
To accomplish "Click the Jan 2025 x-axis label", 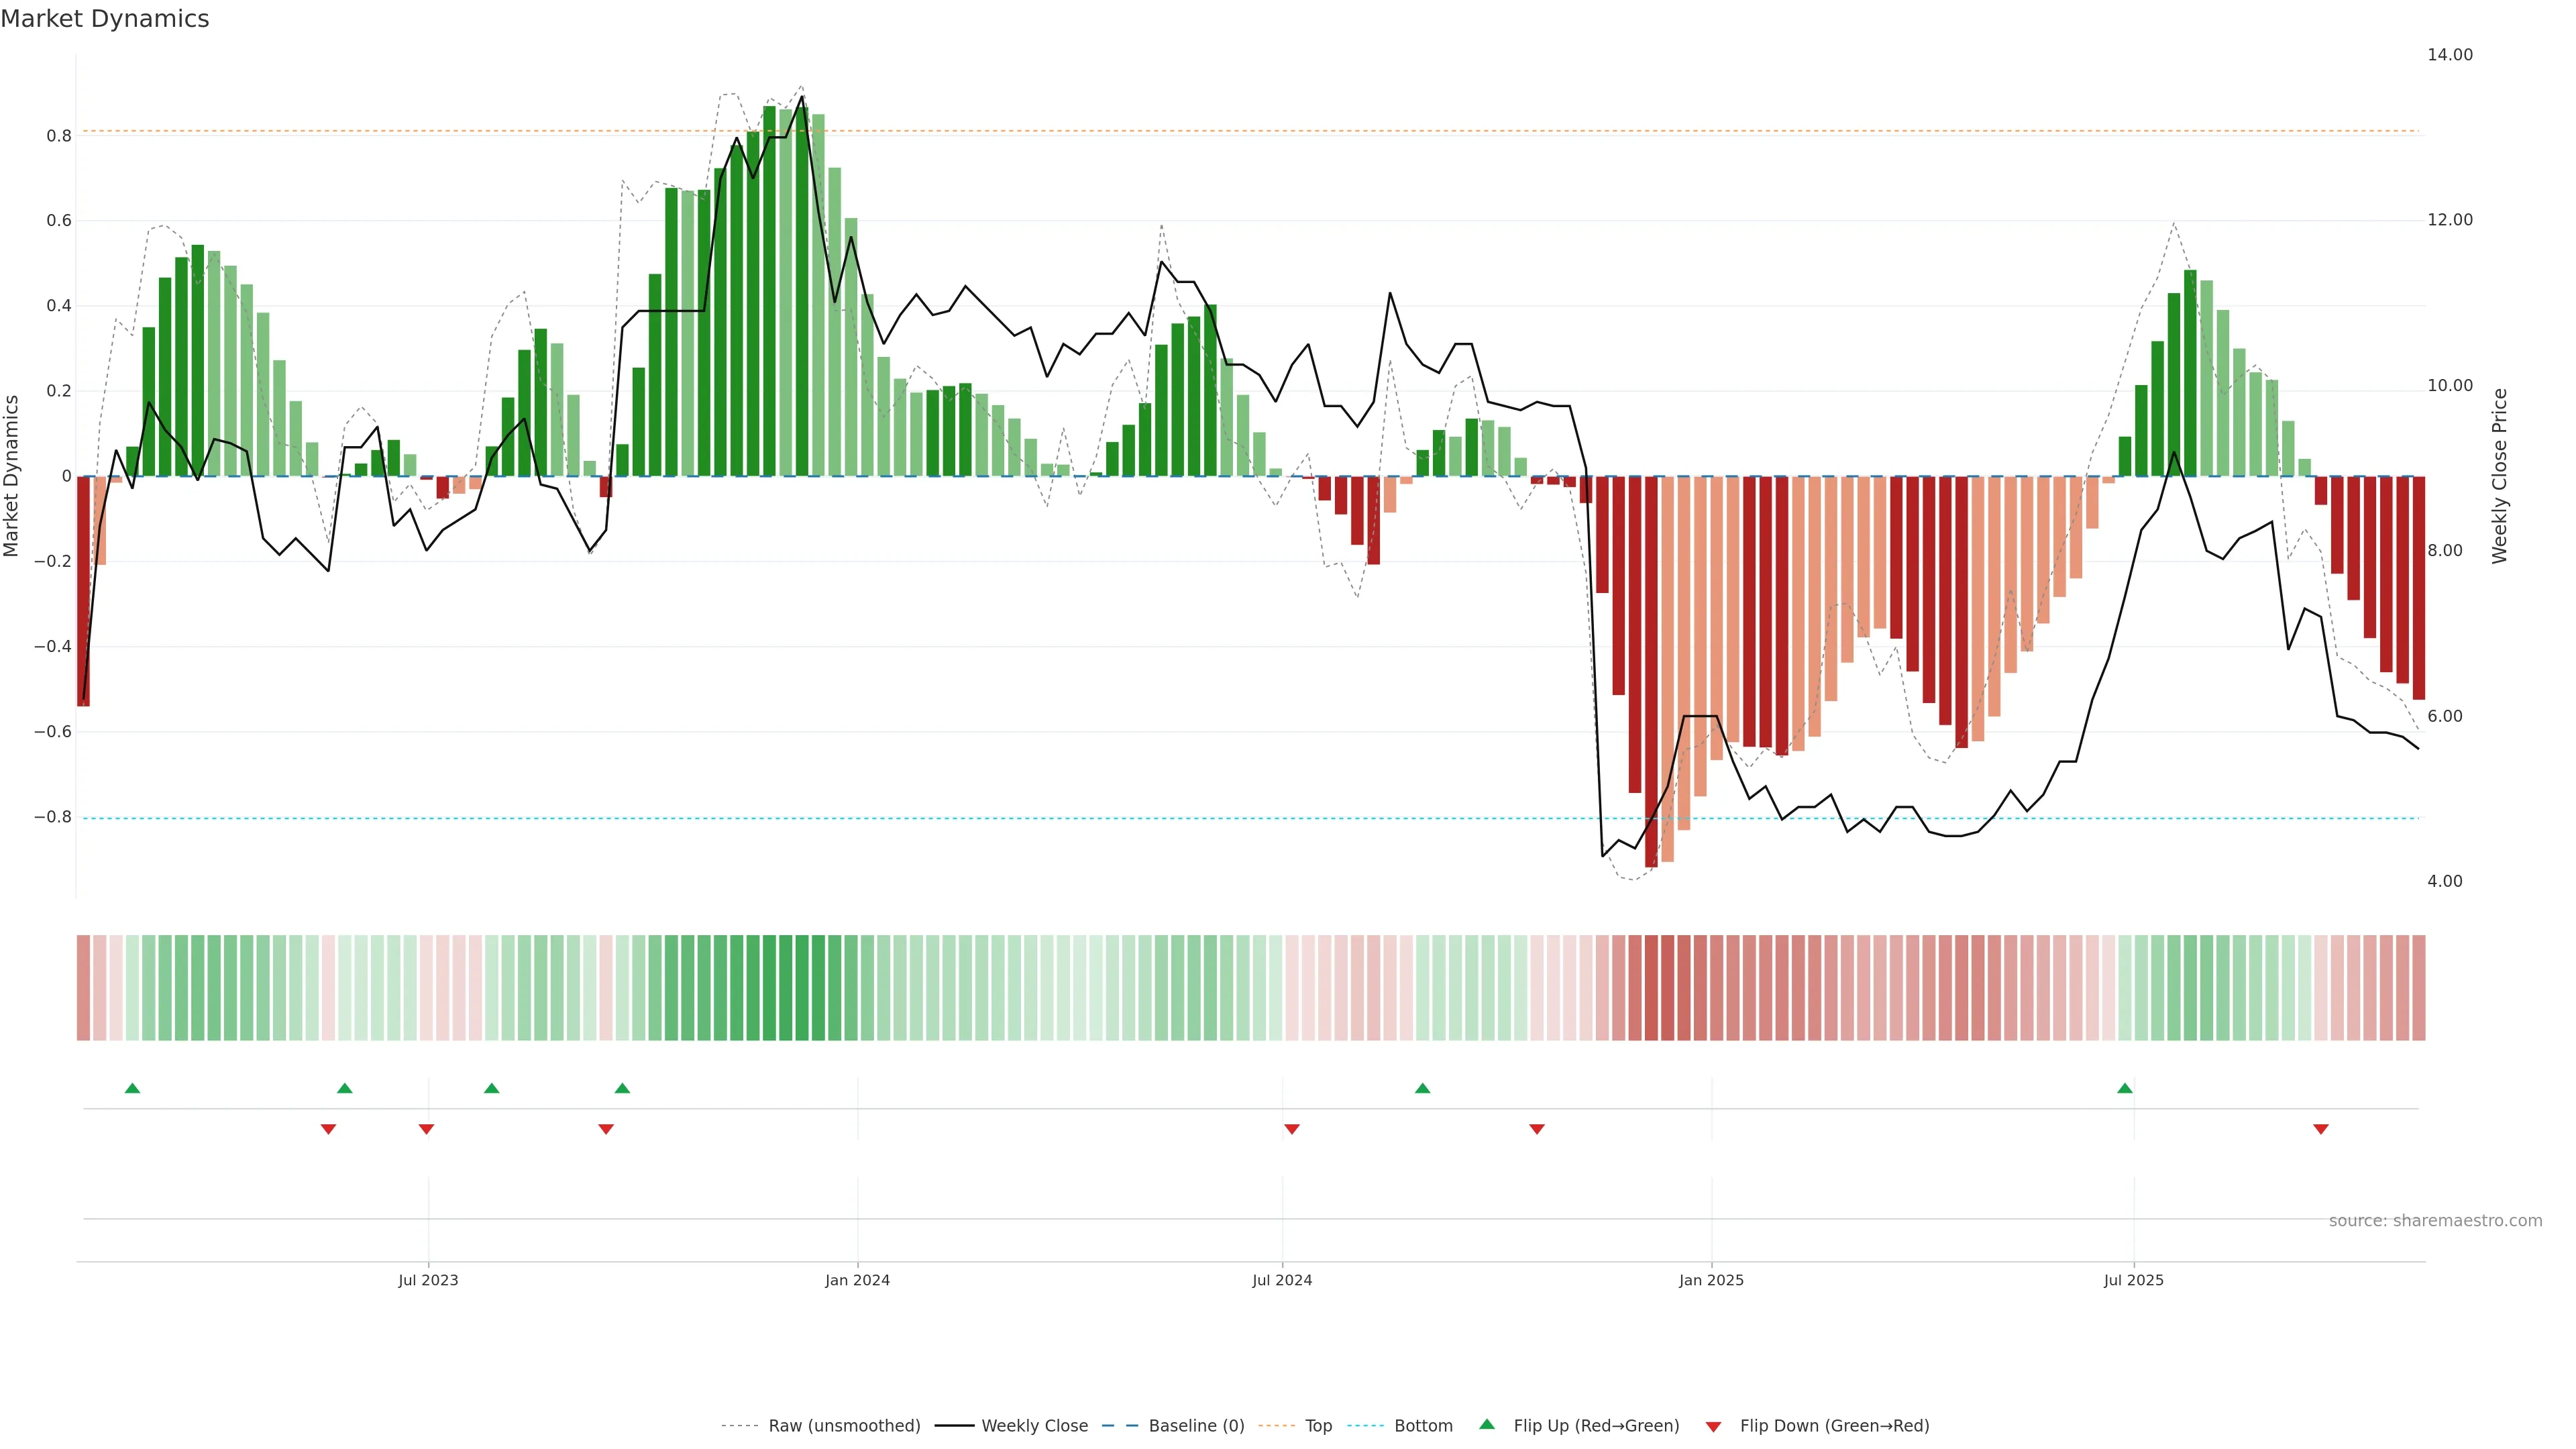I will [1711, 1280].
